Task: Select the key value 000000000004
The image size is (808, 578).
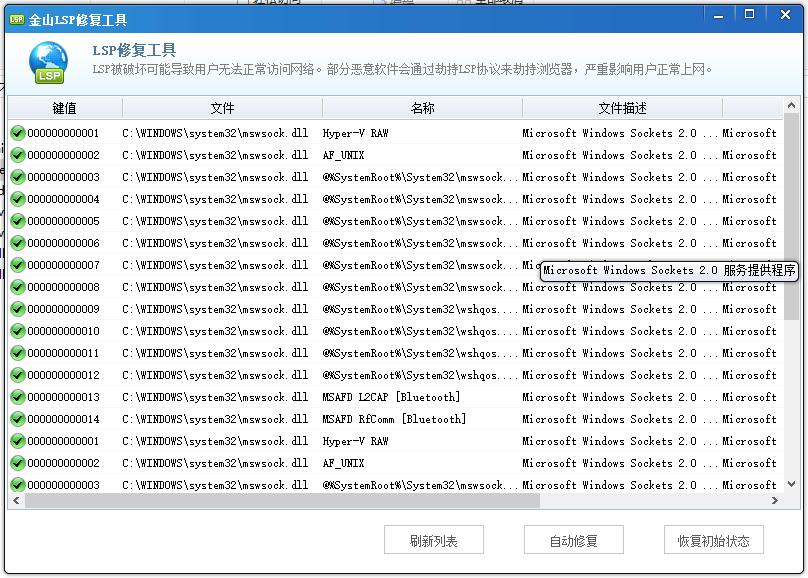Action: pos(63,199)
